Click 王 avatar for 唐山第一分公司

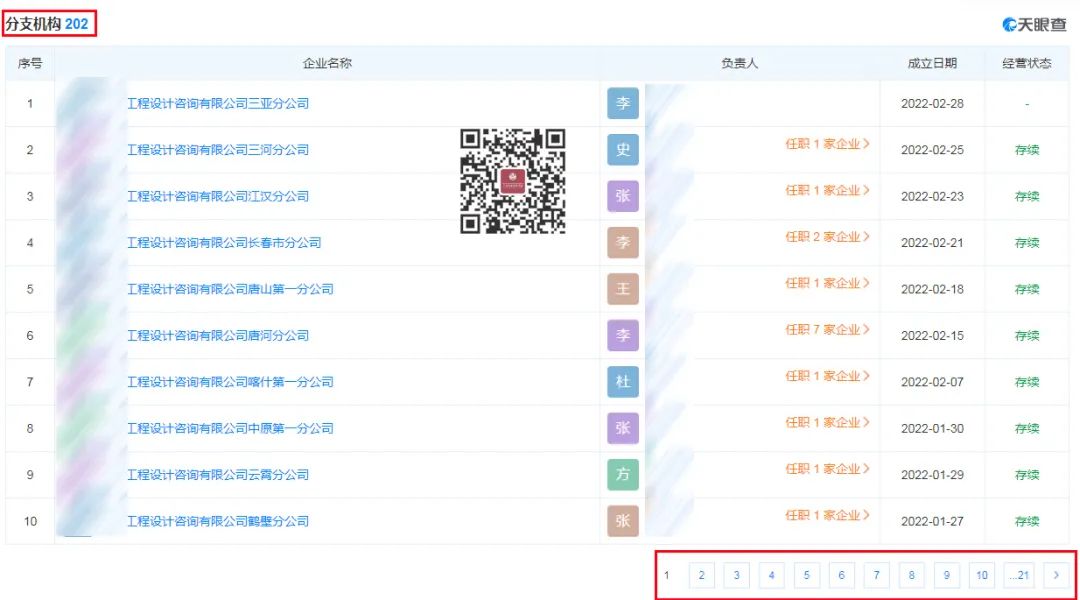click(x=622, y=289)
